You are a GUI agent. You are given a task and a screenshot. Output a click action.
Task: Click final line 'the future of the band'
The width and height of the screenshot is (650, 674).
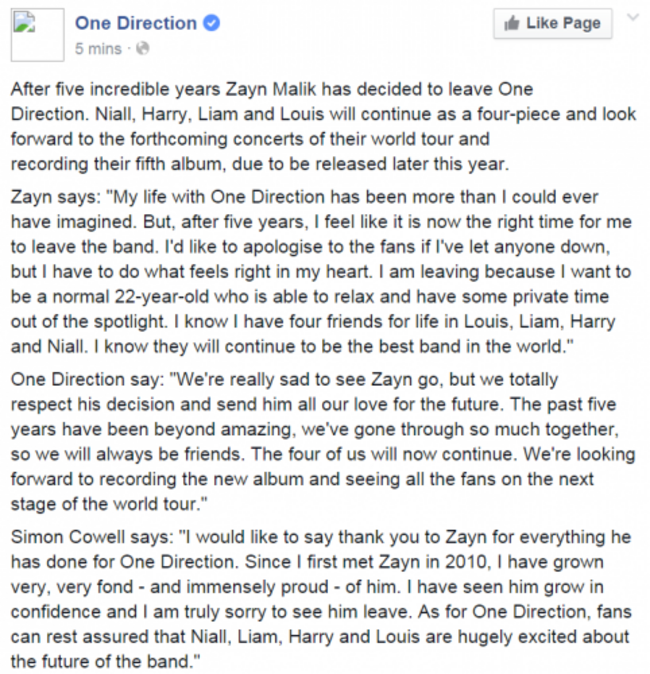100,662
